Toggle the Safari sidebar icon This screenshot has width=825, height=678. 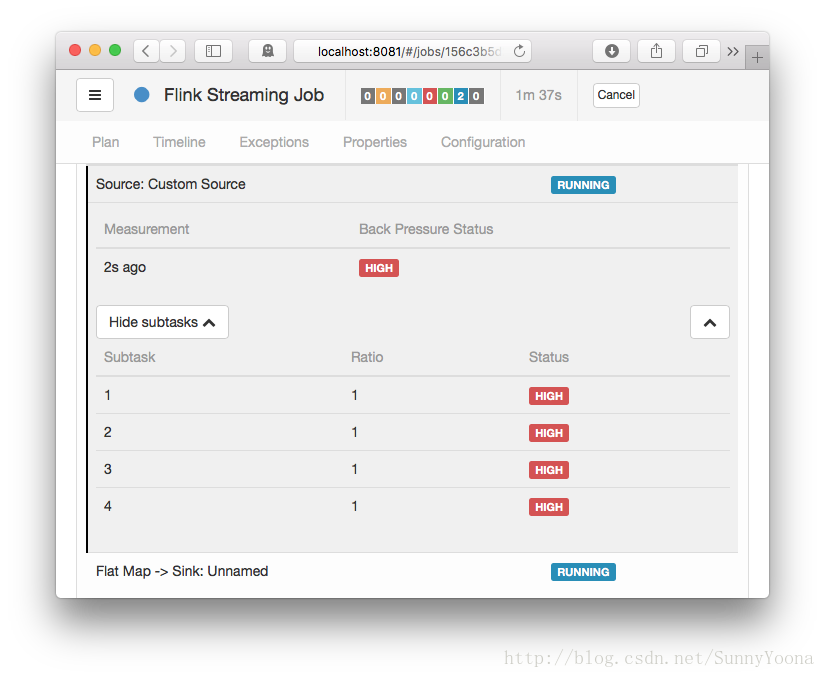(x=213, y=51)
